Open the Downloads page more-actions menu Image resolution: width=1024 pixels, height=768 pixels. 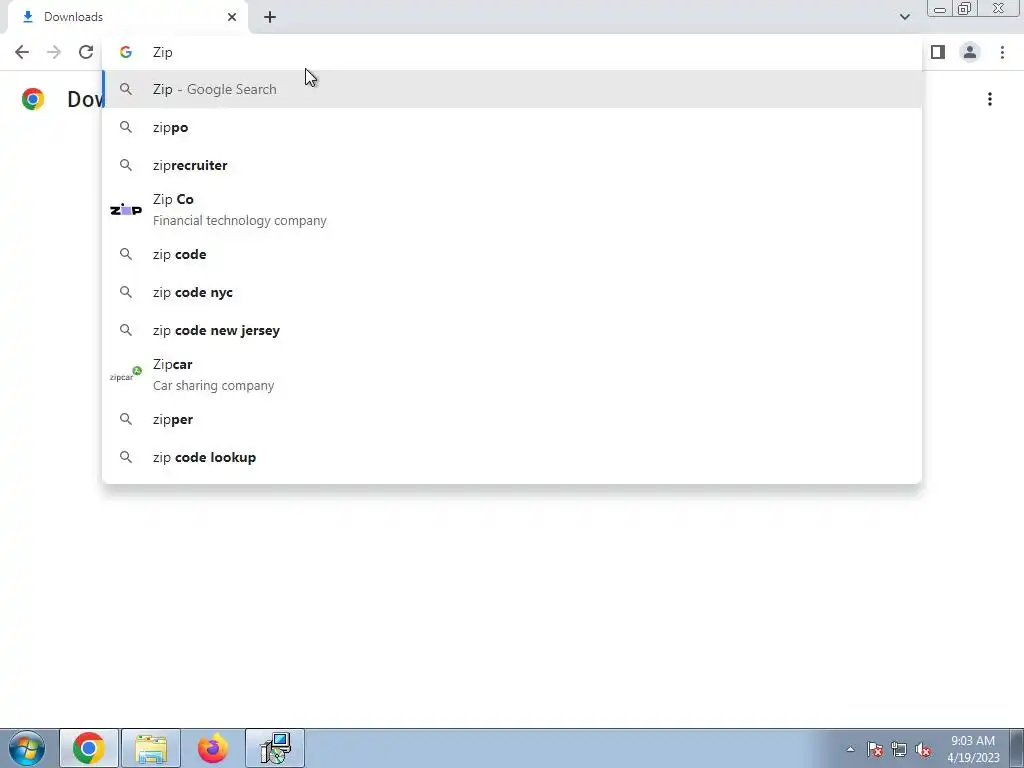pos(990,99)
